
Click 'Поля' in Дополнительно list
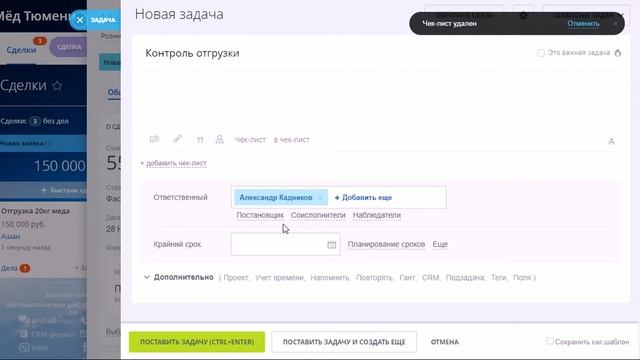coord(522,278)
